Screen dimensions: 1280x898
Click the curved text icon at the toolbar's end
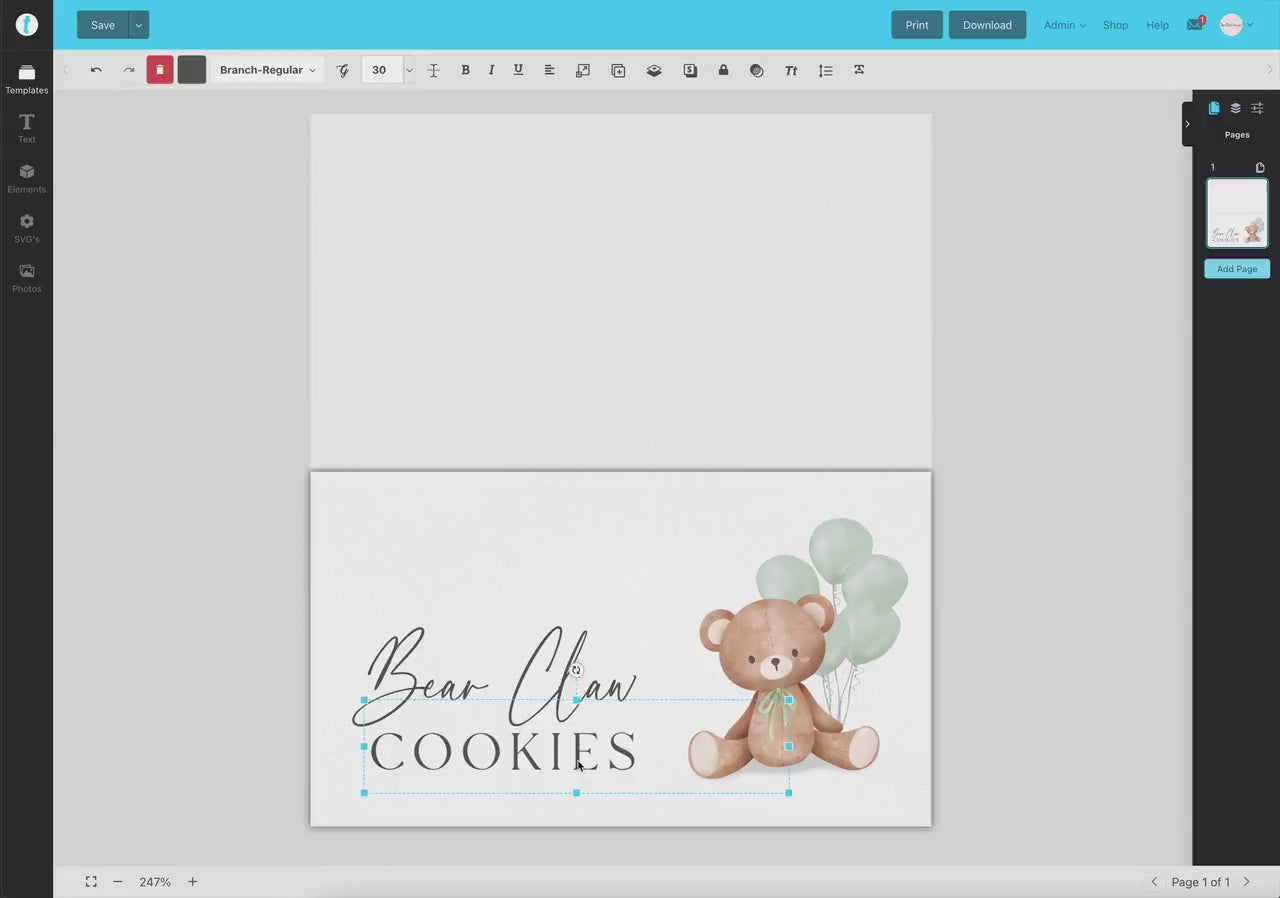(859, 70)
